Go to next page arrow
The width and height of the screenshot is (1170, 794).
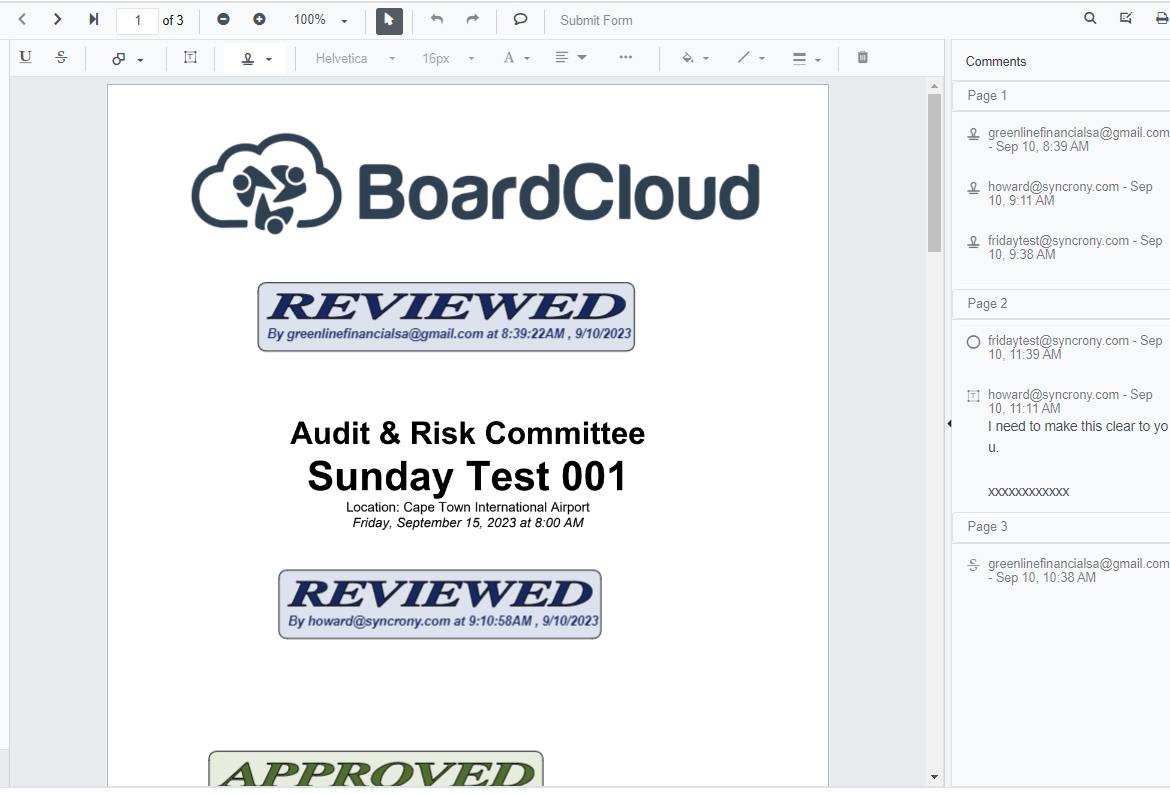57,19
